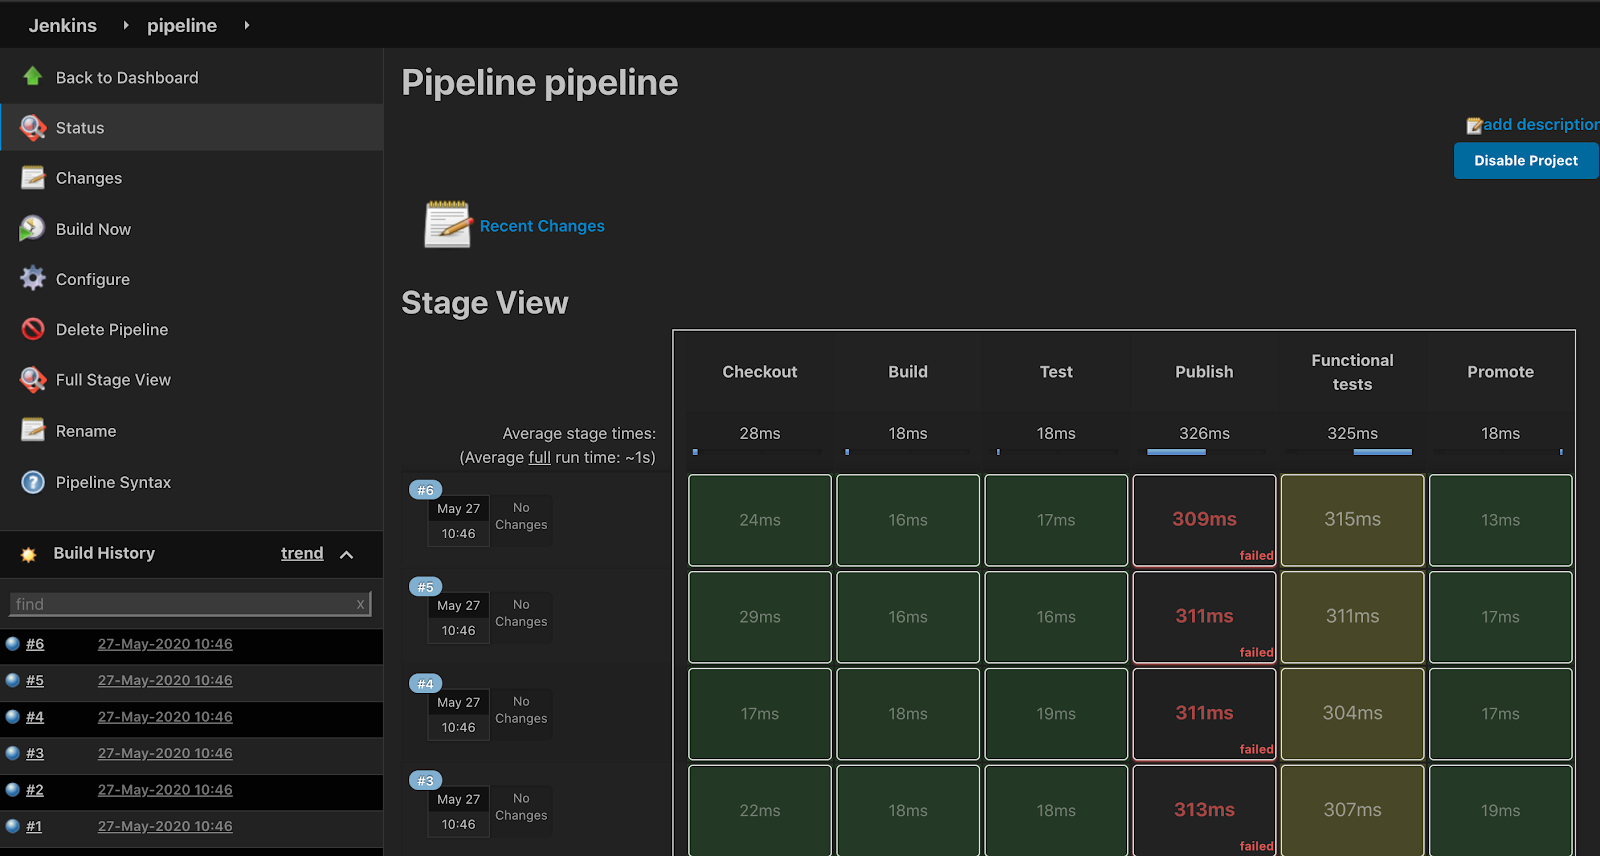Screen dimensions: 1600x856
Task: Click the Delete Pipeline red prohibition icon
Action: [x=33, y=329]
